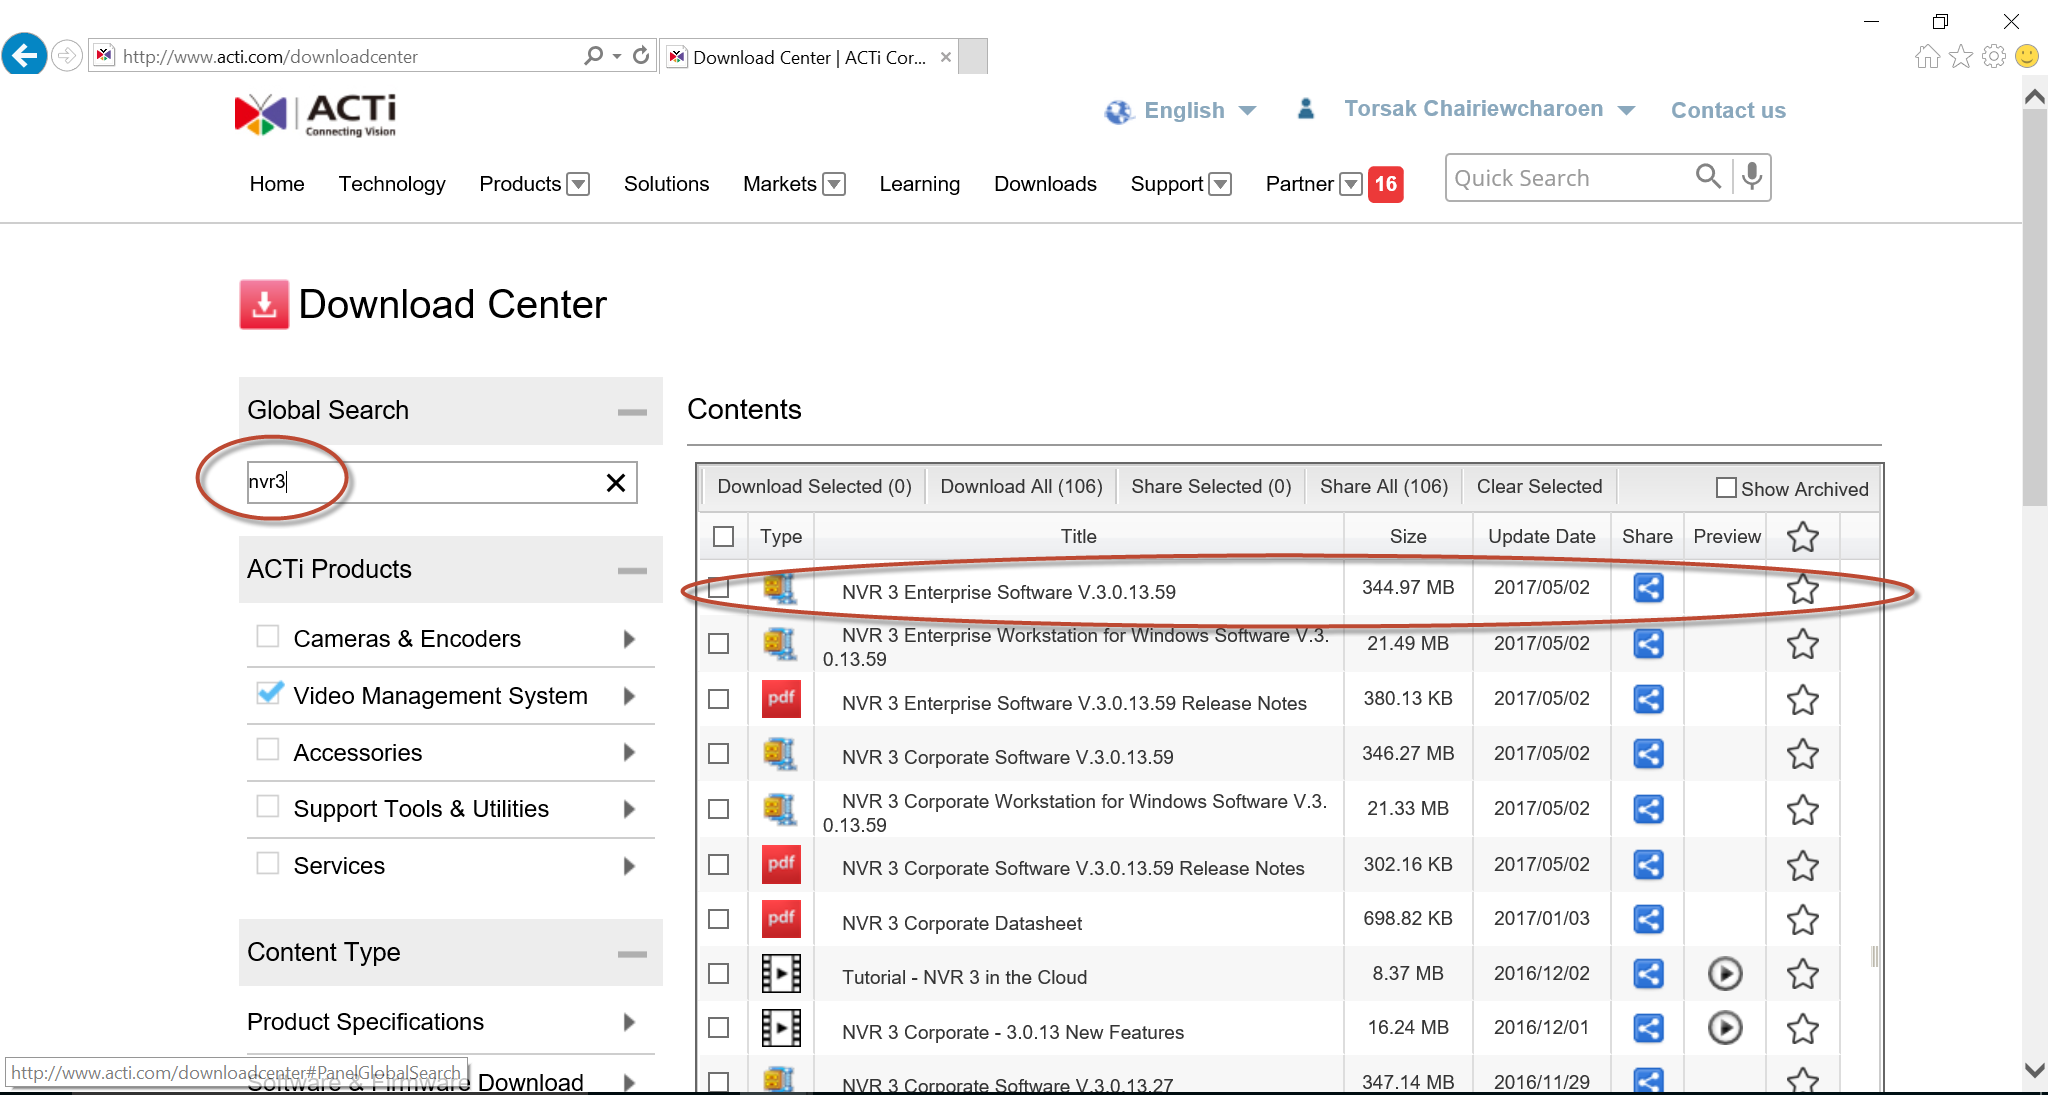The height and width of the screenshot is (1095, 2048).
Task: Check the Accessories checkbox
Action: point(268,749)
